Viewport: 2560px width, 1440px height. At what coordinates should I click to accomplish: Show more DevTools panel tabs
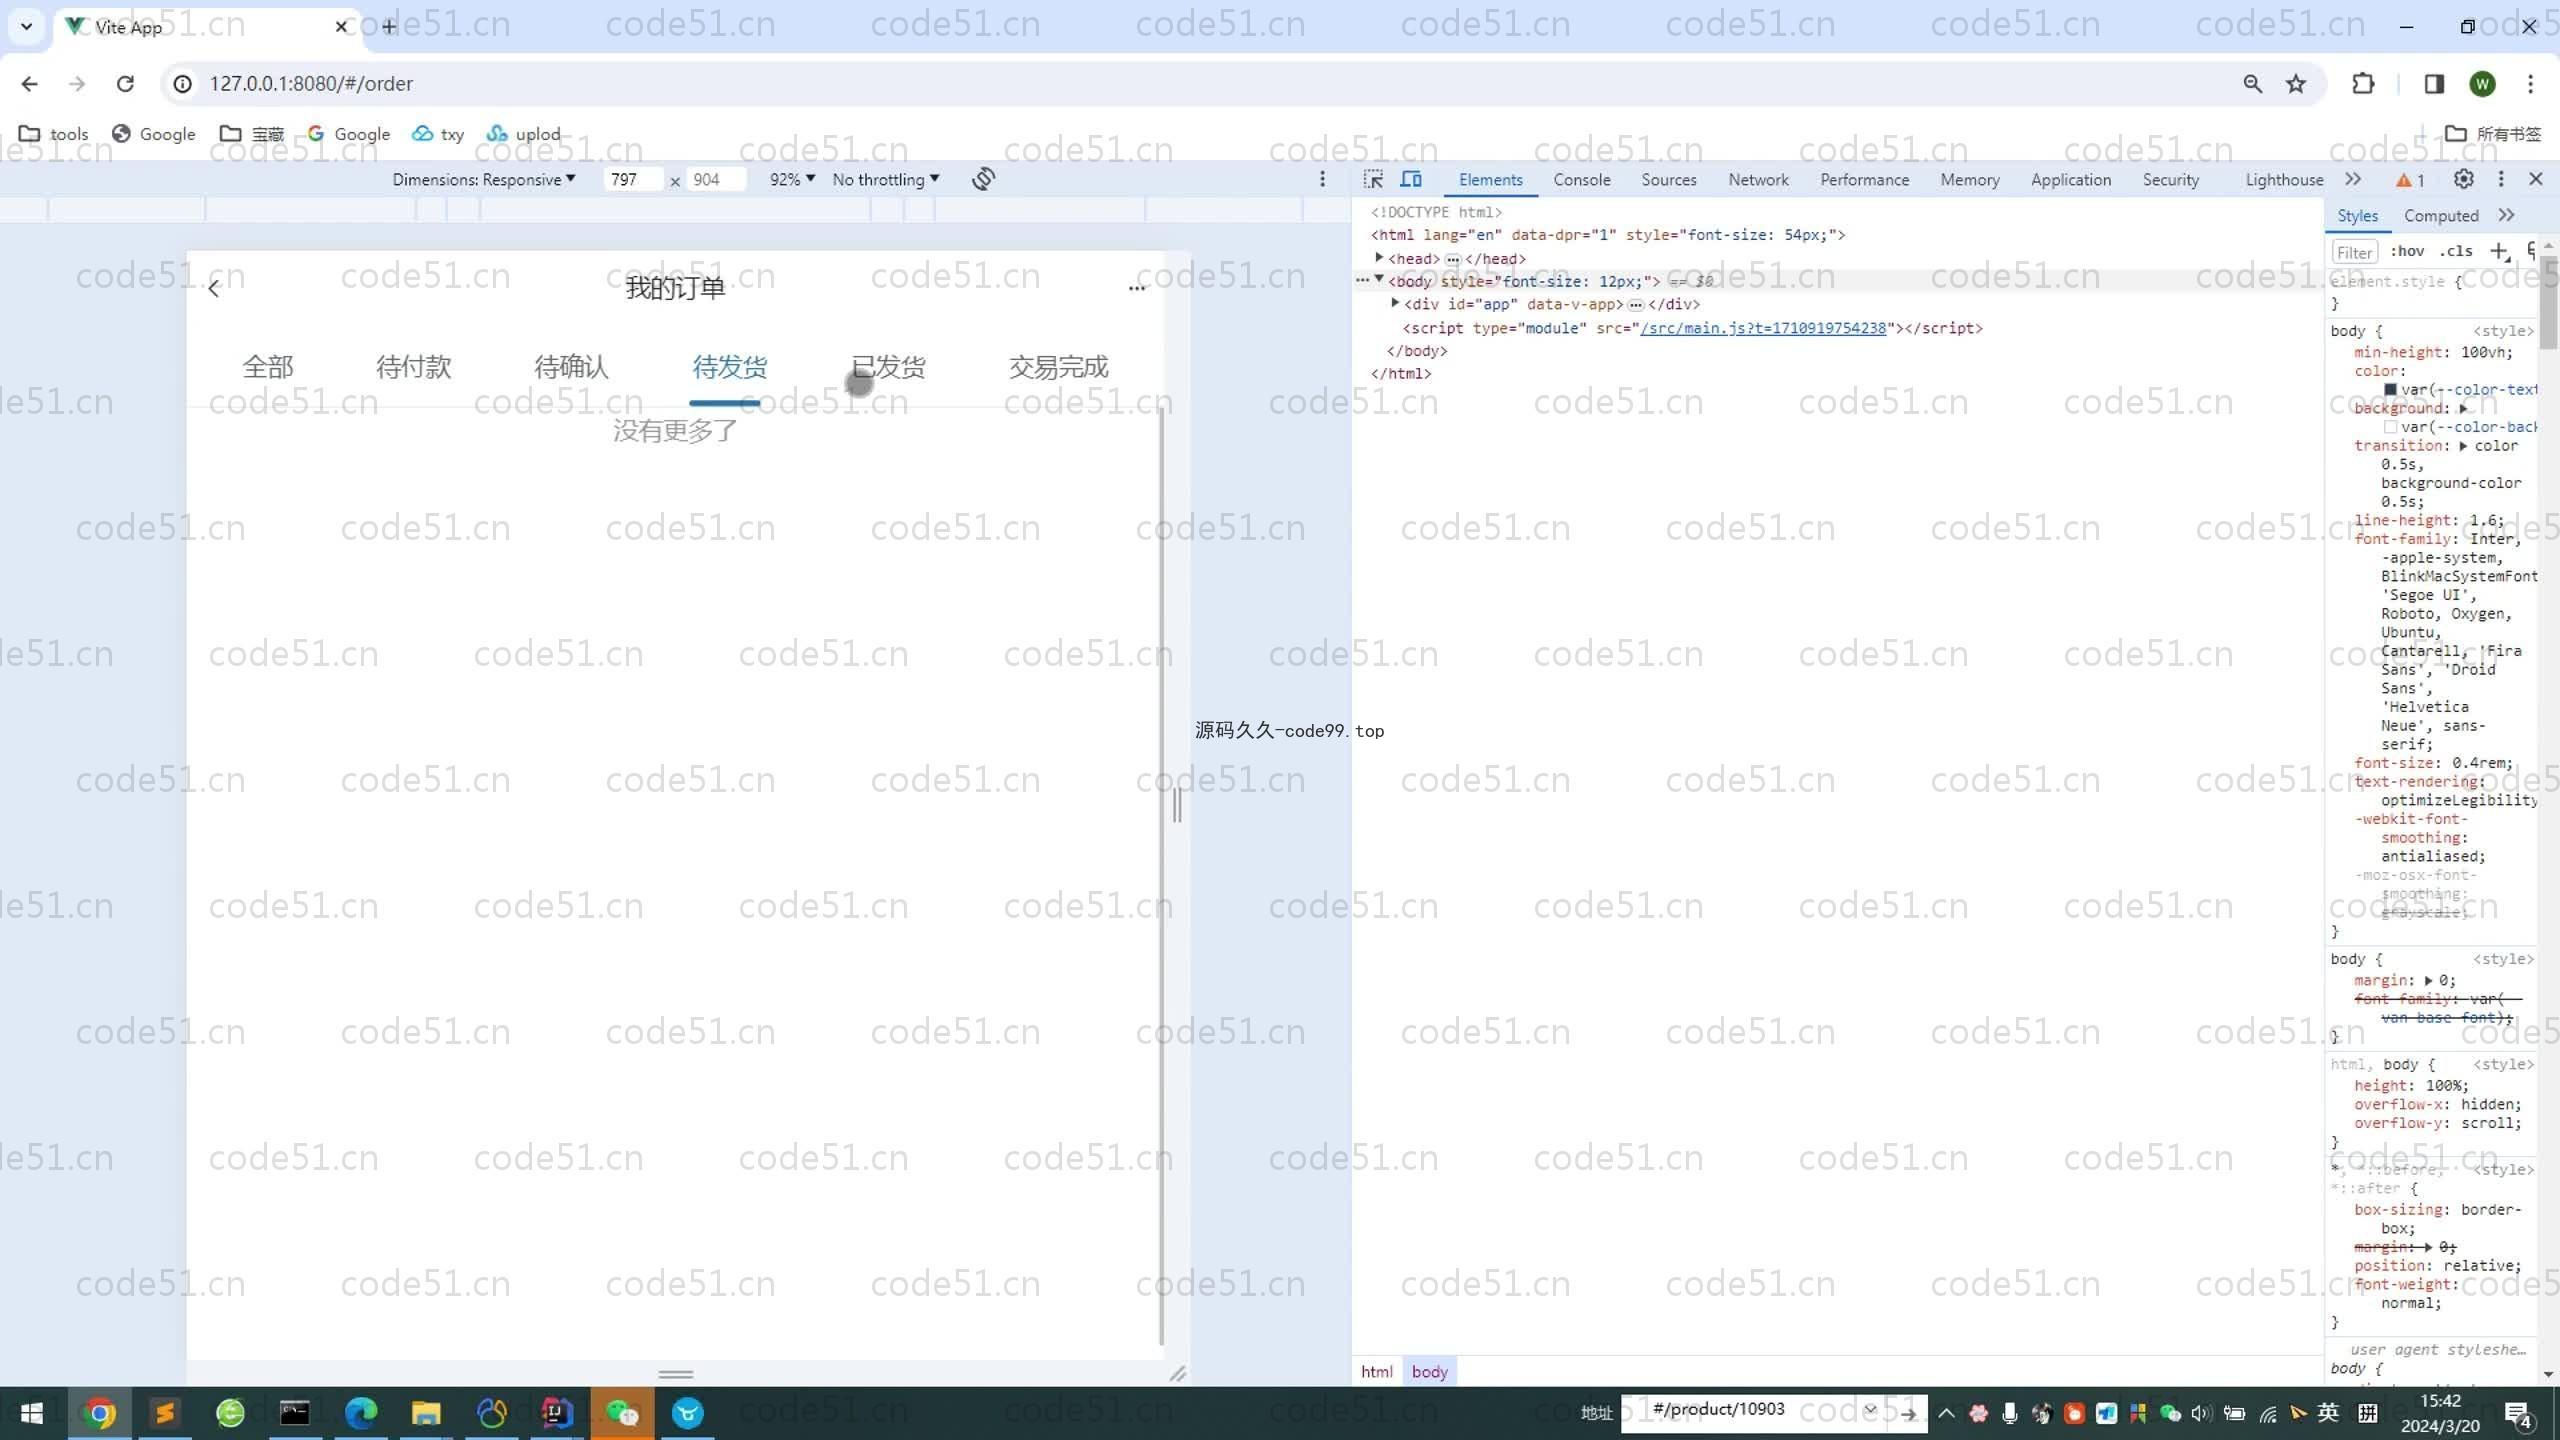2353,179
